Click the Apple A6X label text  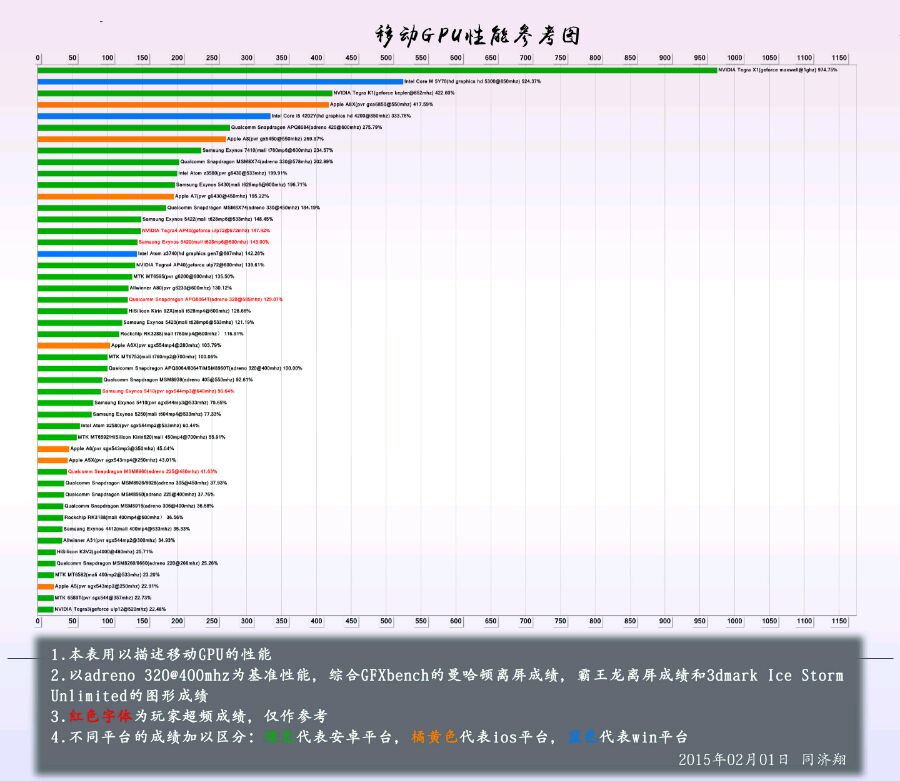pyautogui.click(x=166, y=345)
